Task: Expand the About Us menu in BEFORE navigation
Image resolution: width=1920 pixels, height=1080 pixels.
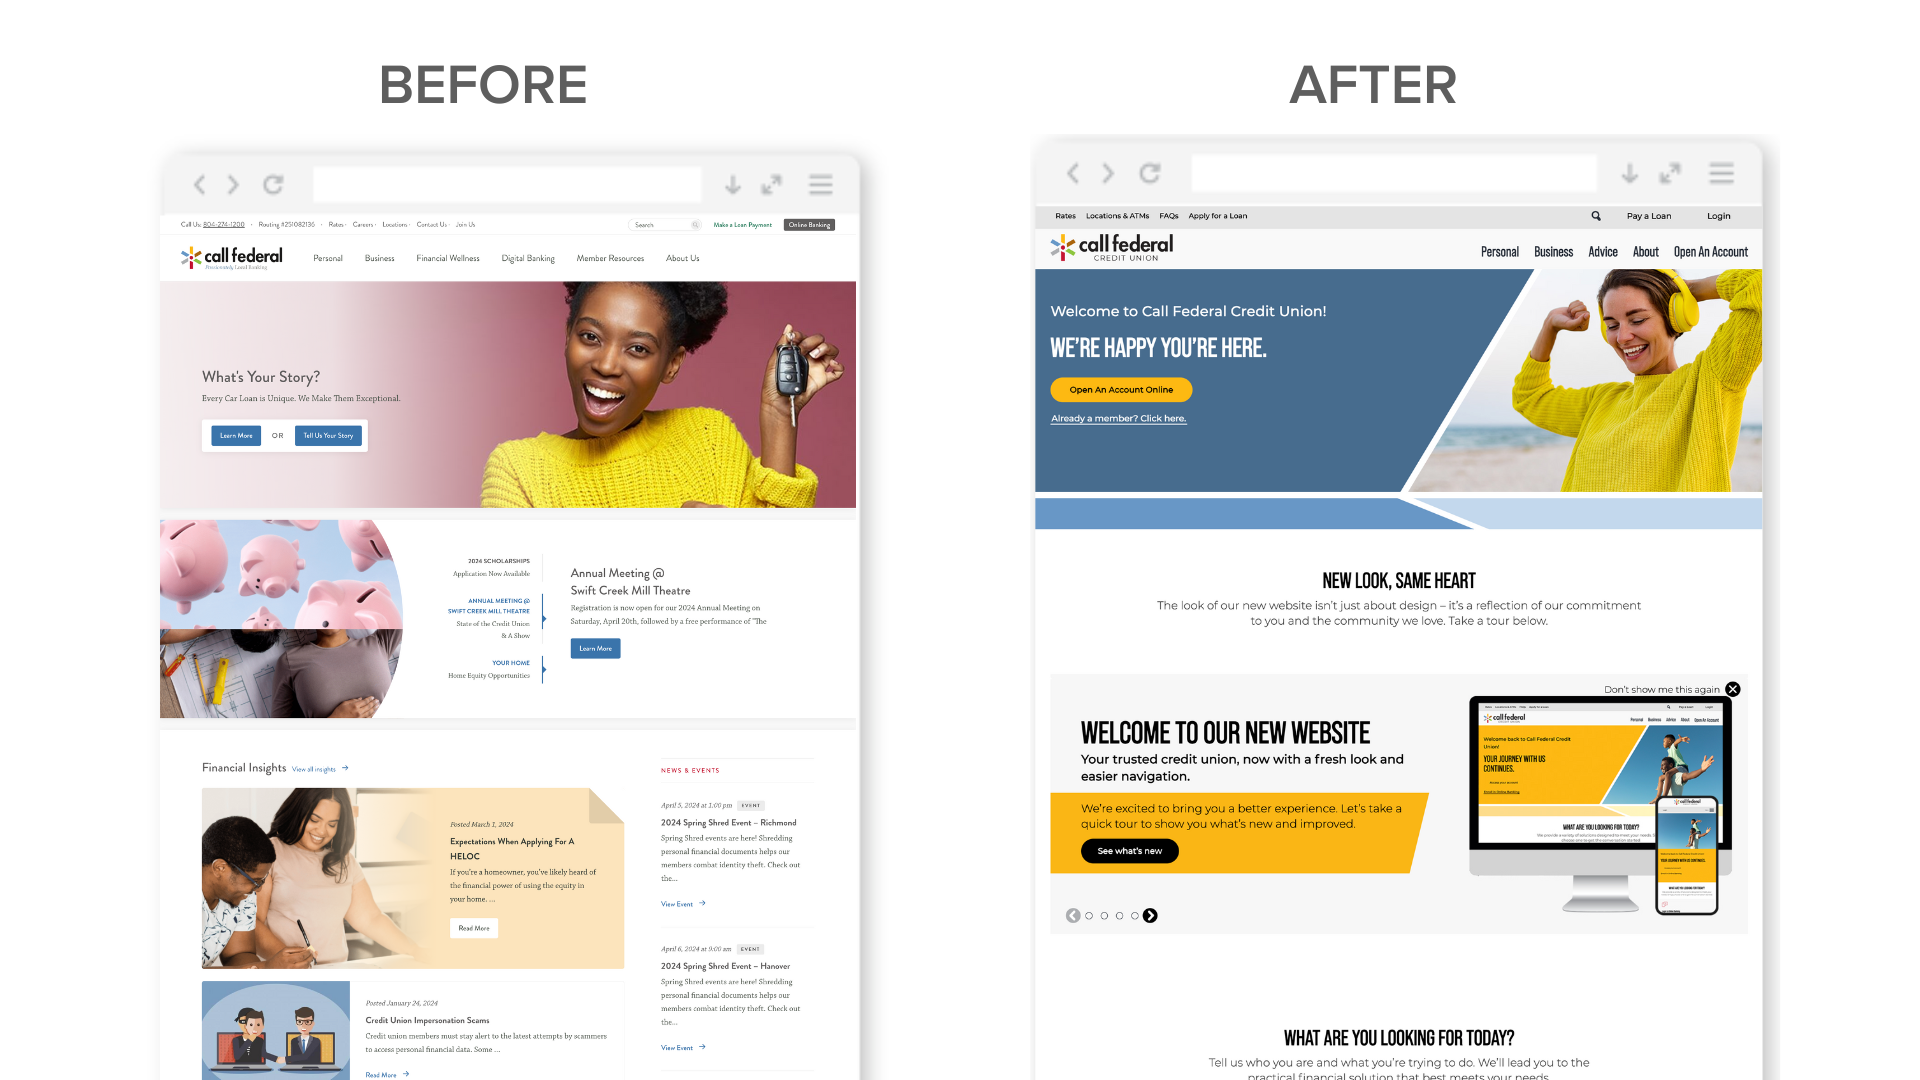Action: click(683, 257)
